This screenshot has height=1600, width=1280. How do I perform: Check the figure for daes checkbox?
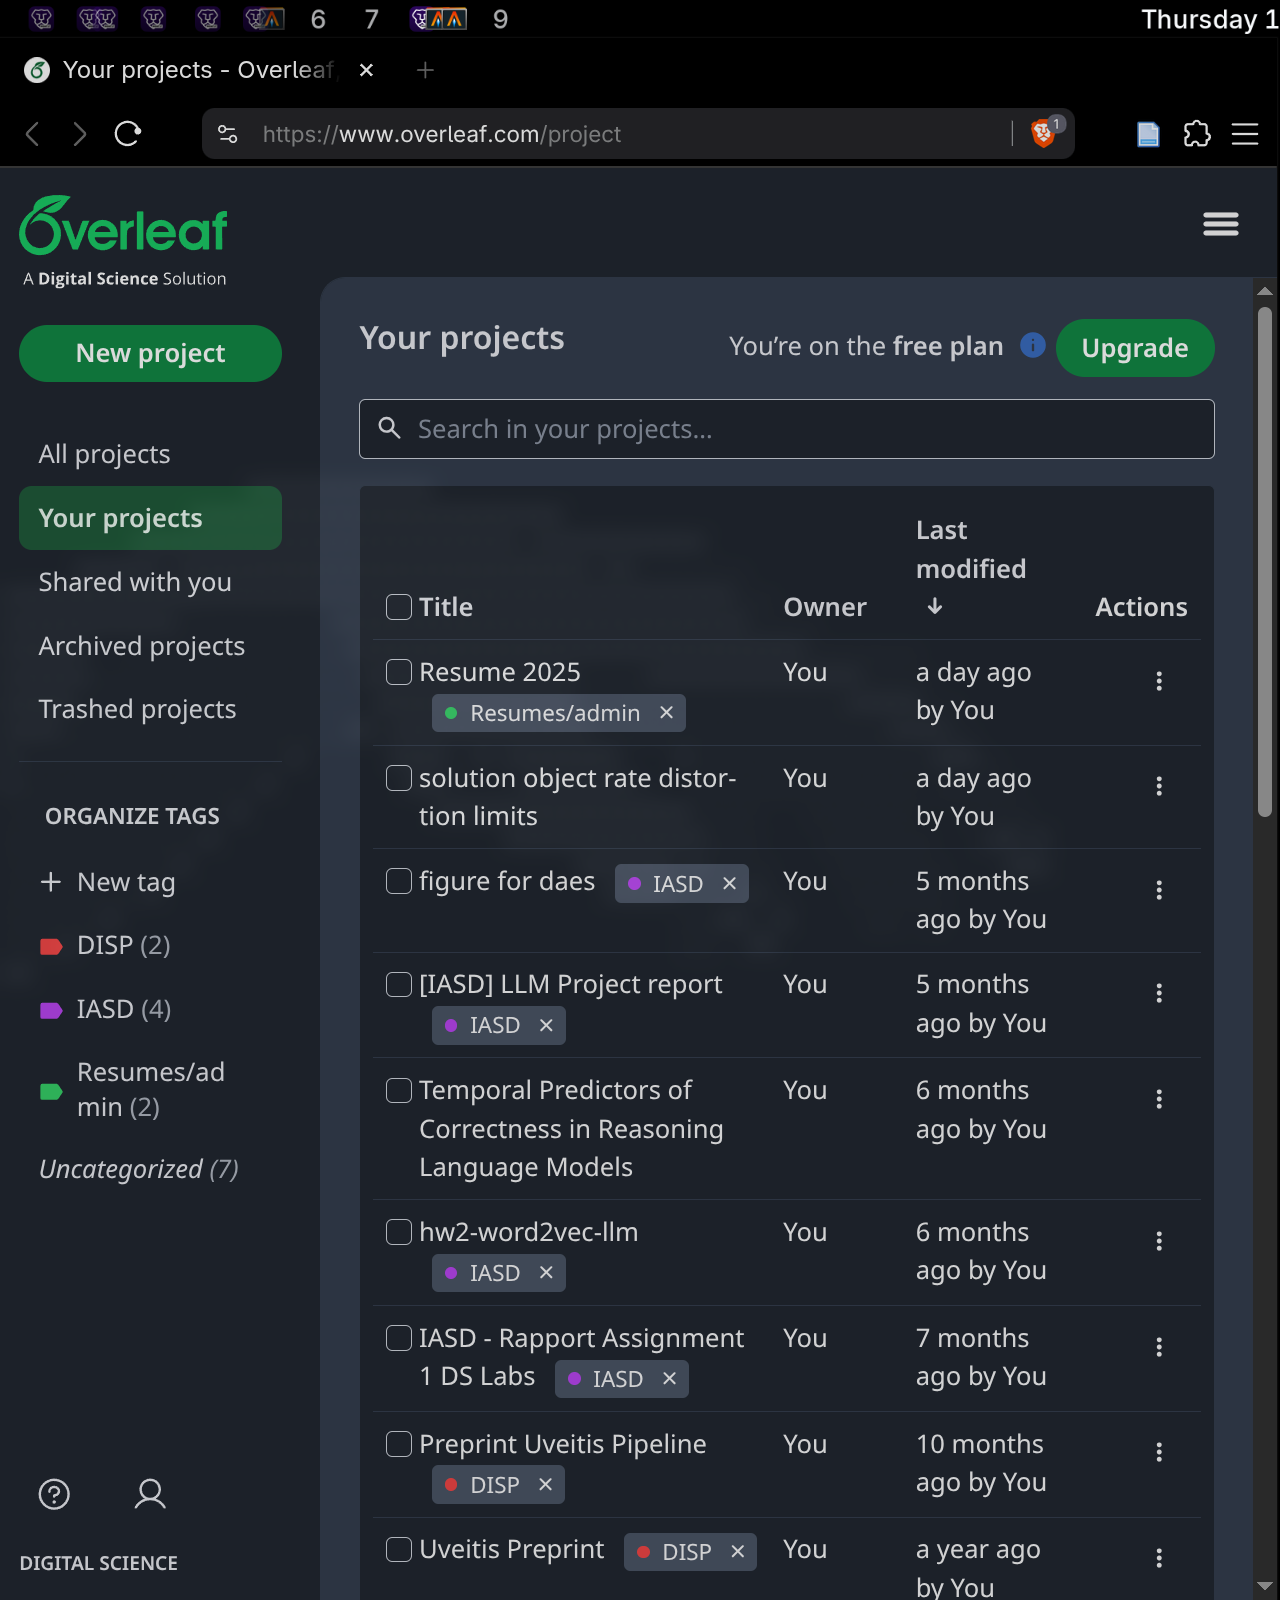tap(399, 881)
